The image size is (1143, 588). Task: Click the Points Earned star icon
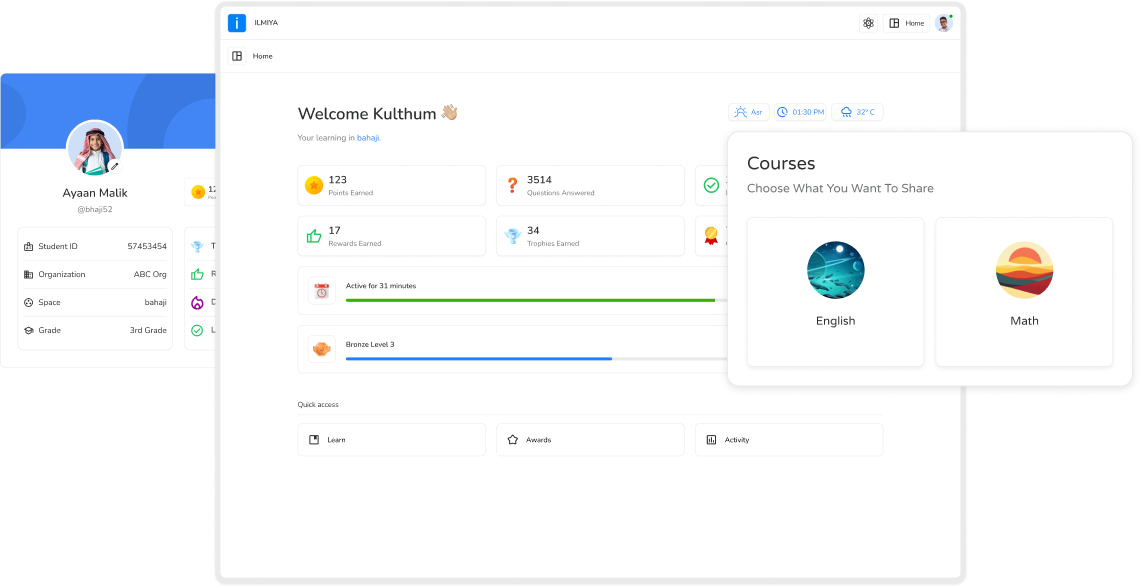(314, 185)
